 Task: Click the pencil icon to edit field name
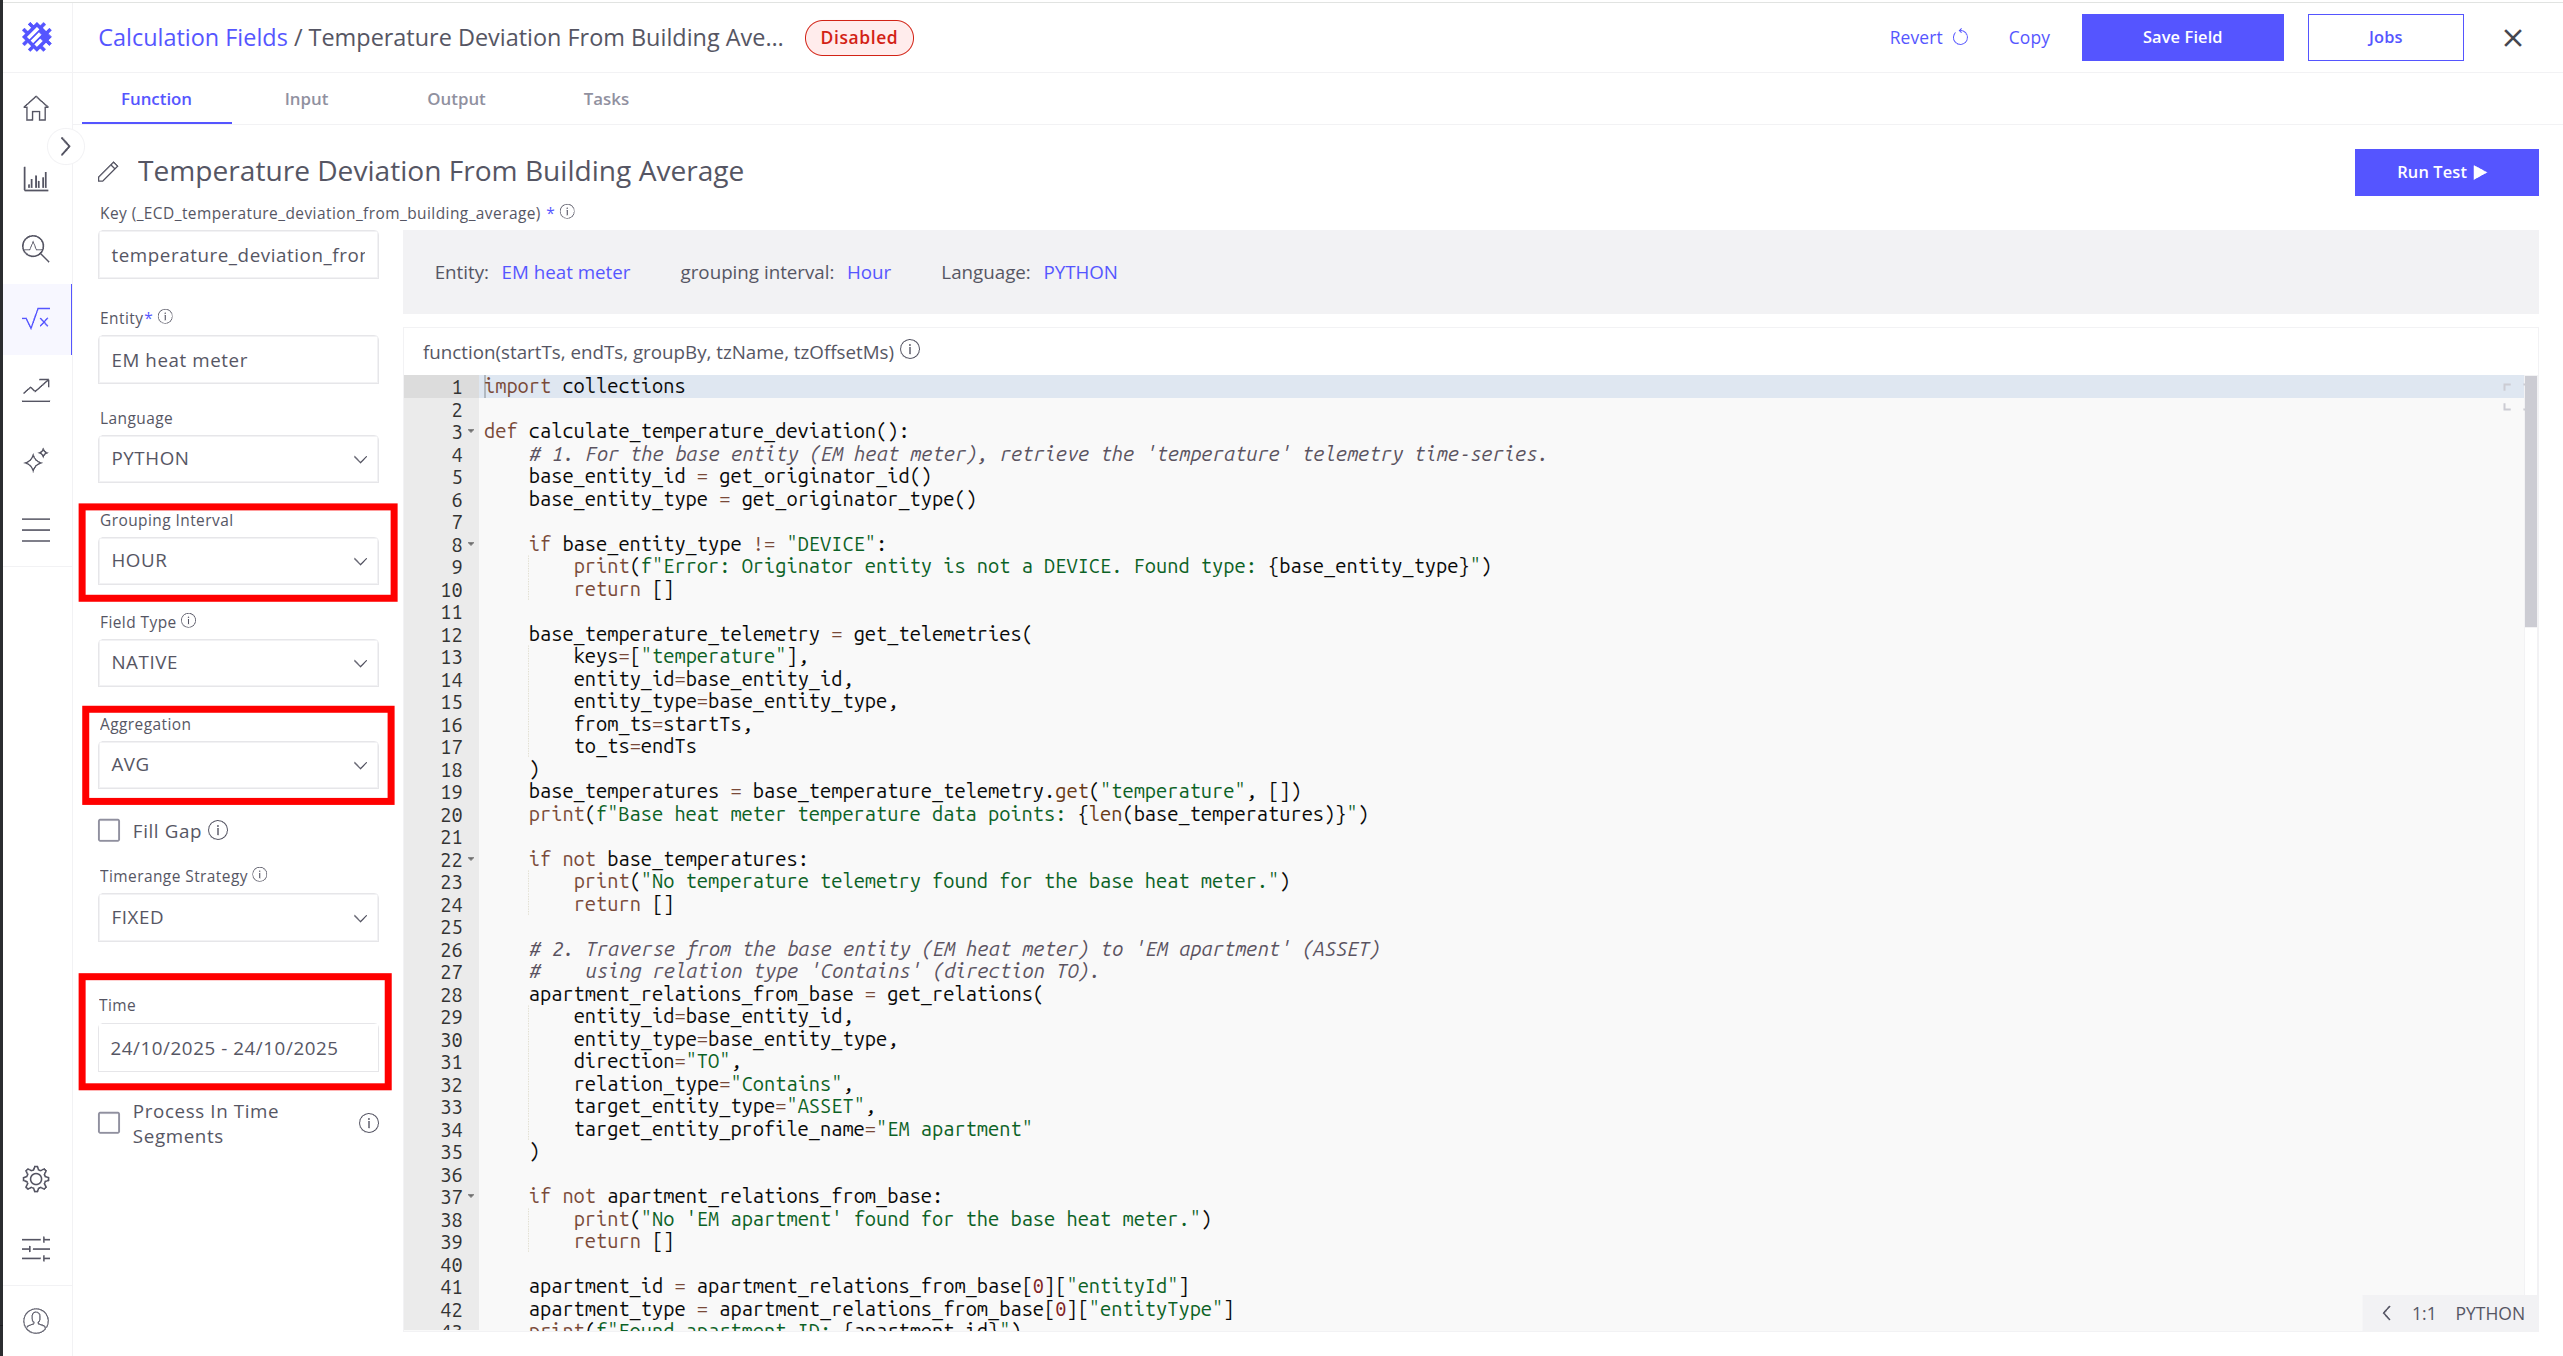(x=108, y=172)
